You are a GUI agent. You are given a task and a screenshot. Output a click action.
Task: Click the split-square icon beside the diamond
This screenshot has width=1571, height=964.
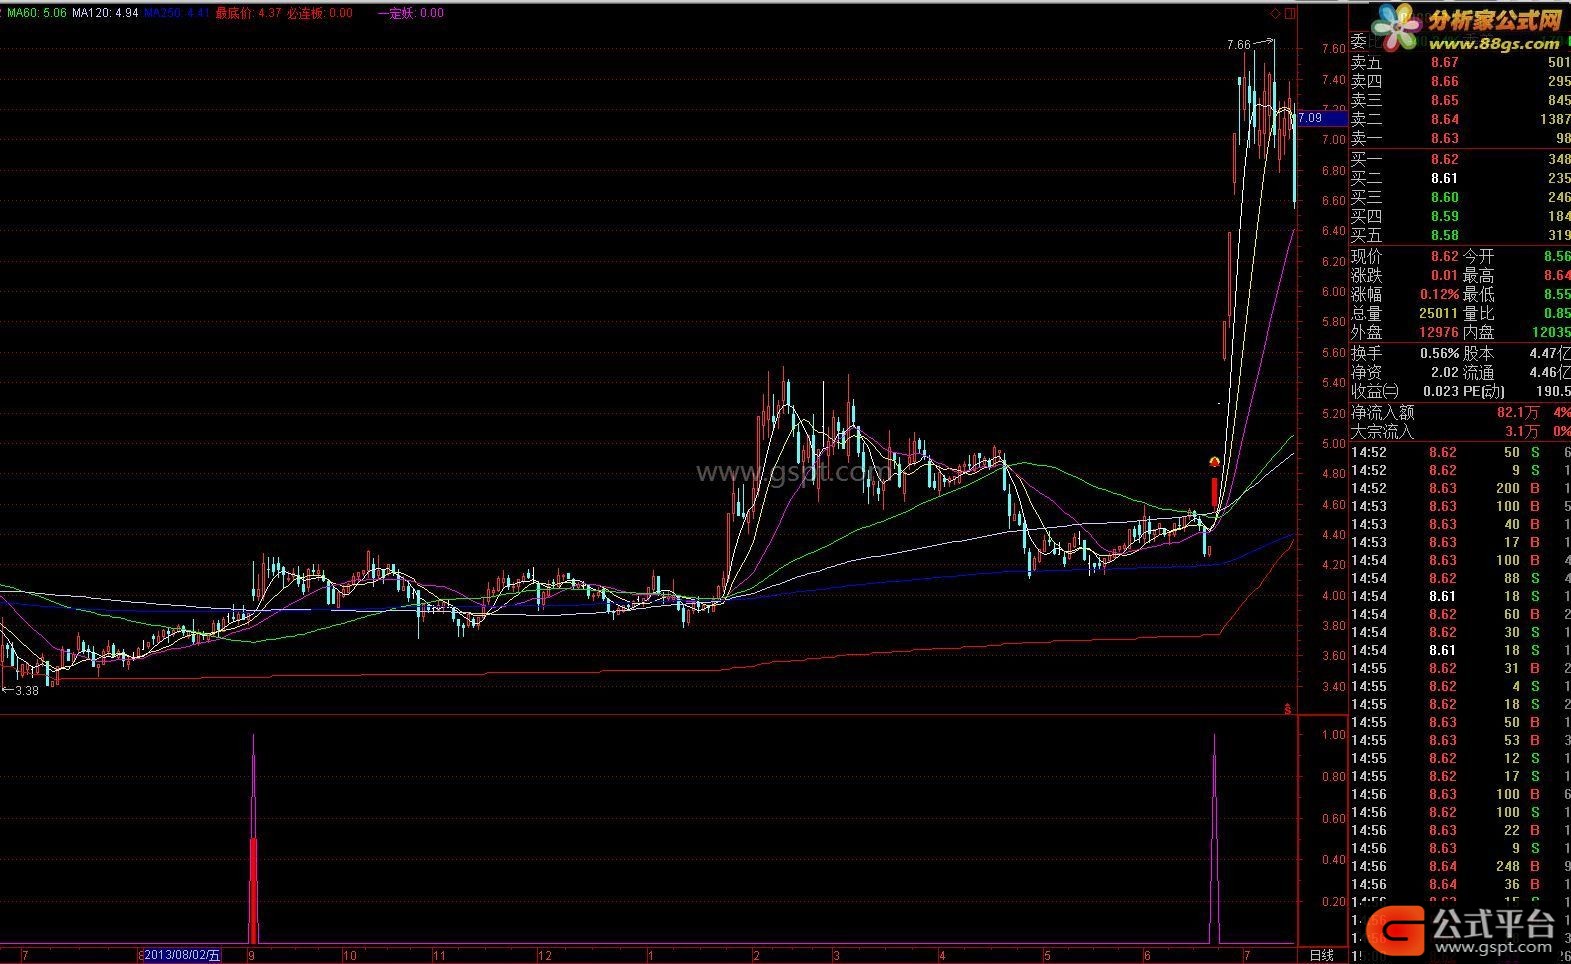1290,13
